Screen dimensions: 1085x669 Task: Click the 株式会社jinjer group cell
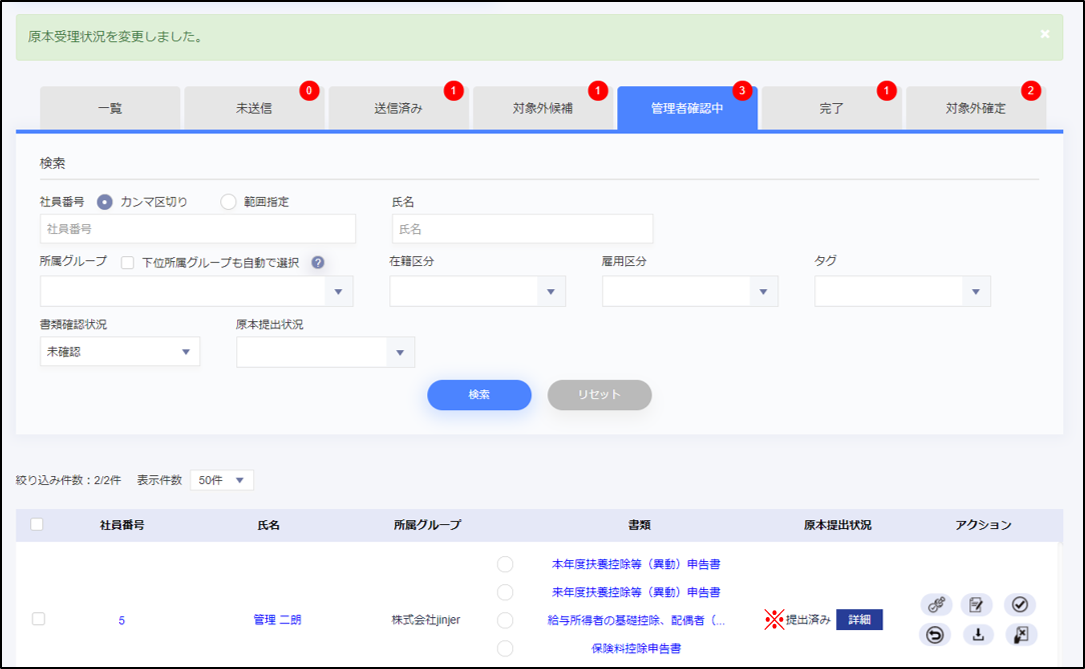[426, 620]
